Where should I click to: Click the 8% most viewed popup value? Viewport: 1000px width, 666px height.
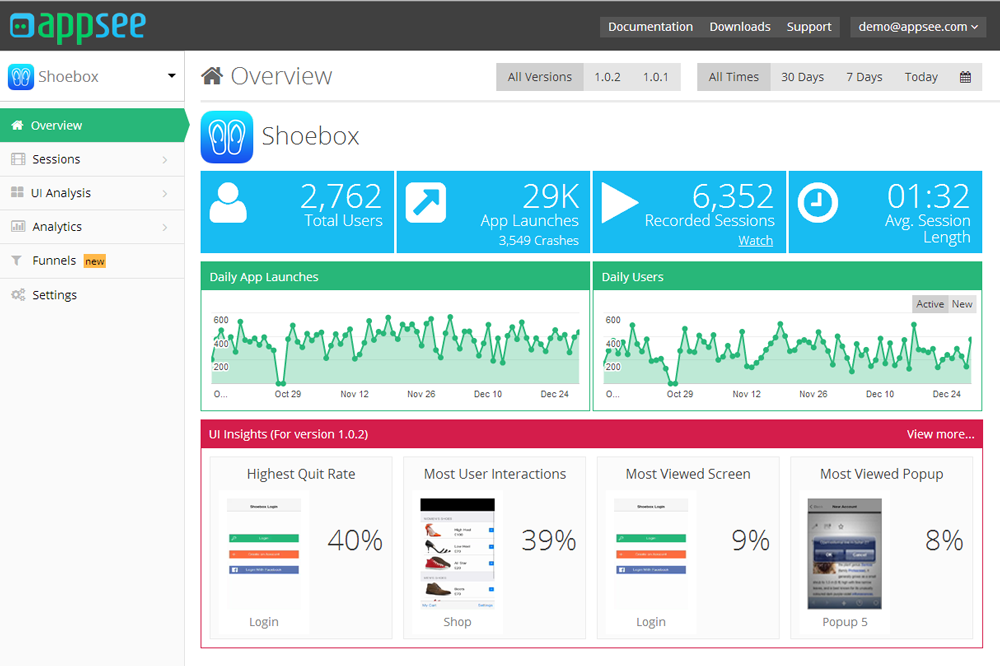(x=944, y=540)
